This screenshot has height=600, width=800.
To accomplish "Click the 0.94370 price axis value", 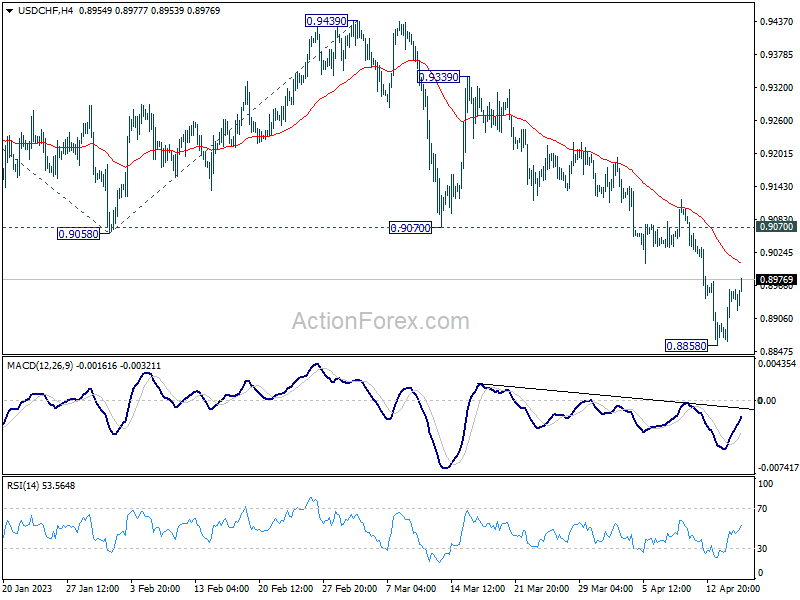I will point(777,21).
